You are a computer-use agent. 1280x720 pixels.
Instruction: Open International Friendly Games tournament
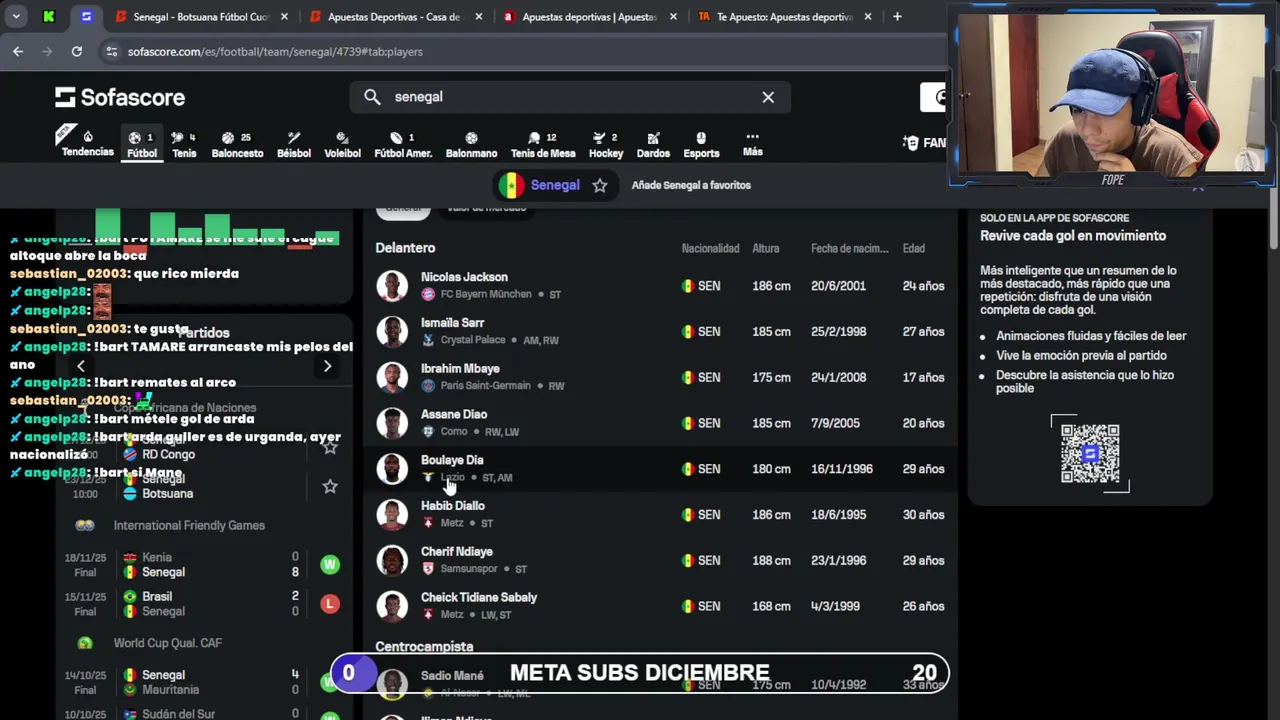189,525
